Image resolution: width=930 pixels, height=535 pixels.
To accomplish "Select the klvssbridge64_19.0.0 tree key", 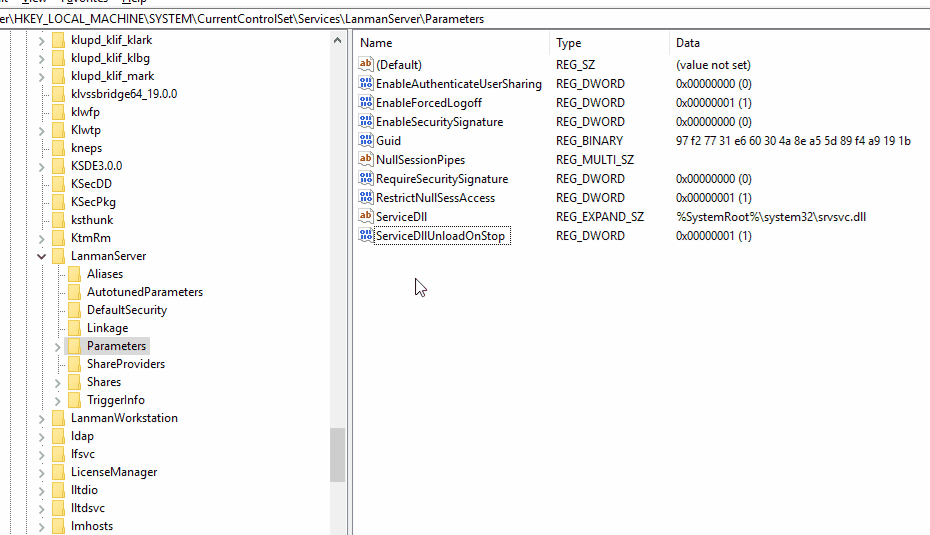I will (x=124, y=94).
